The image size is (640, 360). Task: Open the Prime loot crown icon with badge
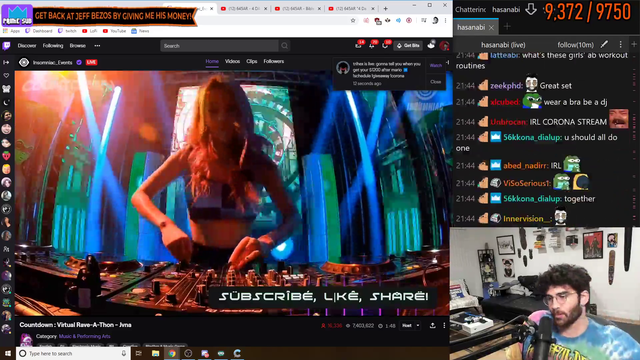[x=358, y=45]
